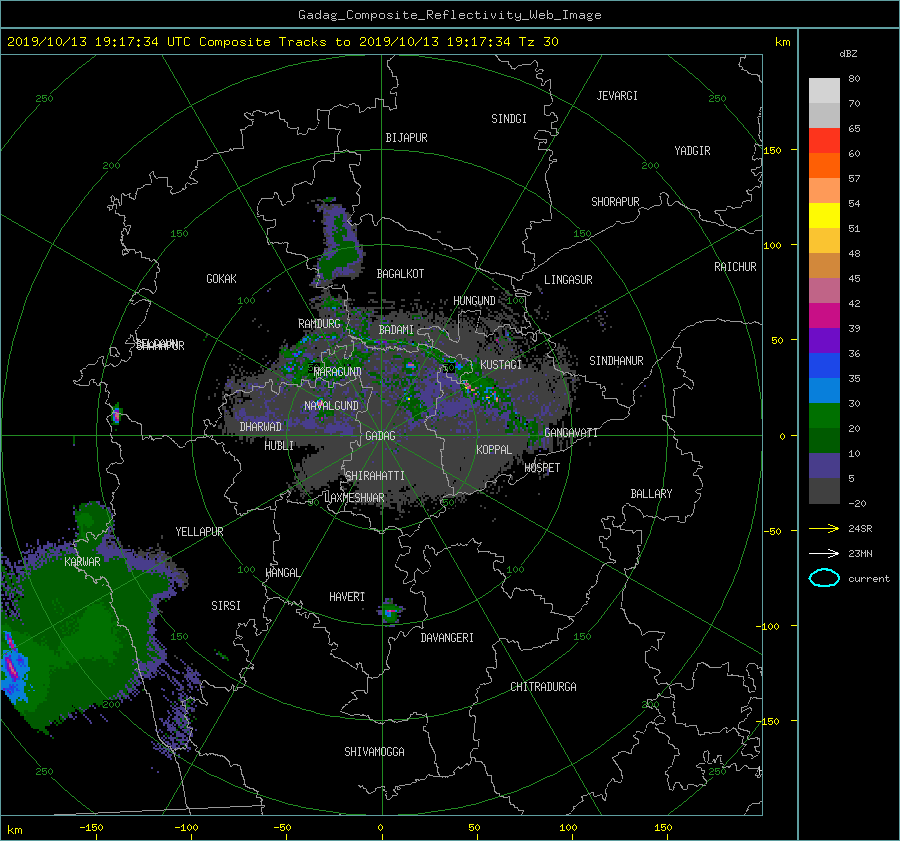
Task: Select the bright green 30-20 dBZ color swatch
Action: pyautogui.click(x=824, y=416)
